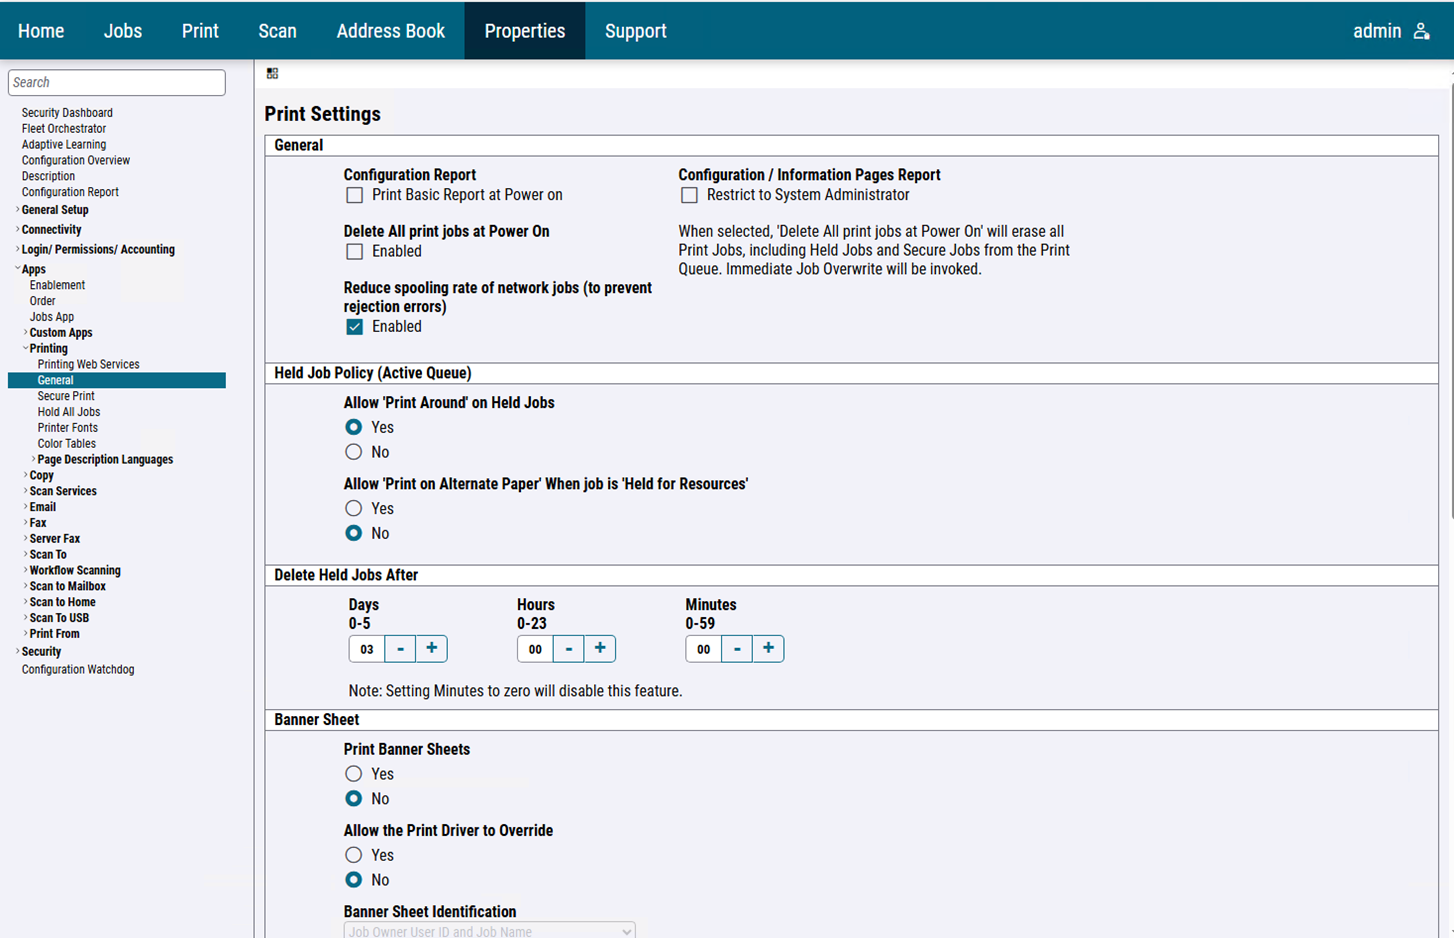Select No for Print Around on Held Jobs

click(x=353, y=451)
